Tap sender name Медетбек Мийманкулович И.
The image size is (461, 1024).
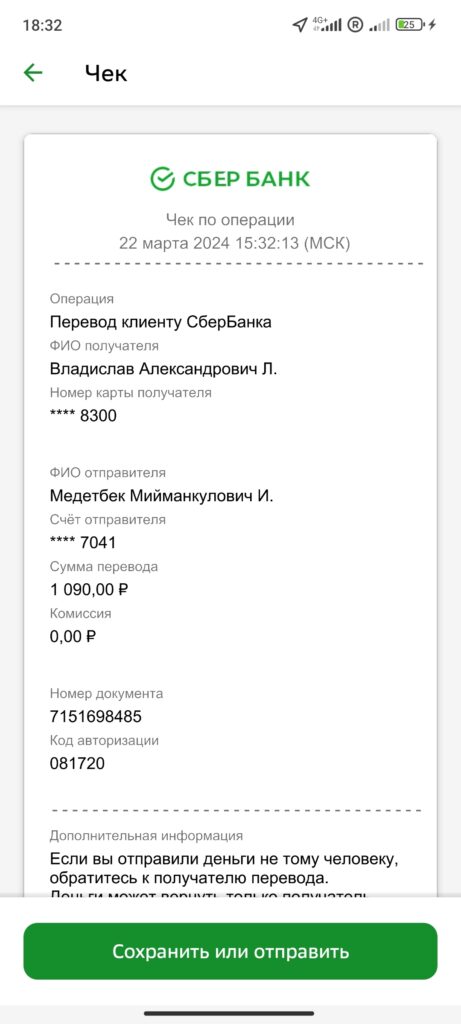tap(161, 496)
